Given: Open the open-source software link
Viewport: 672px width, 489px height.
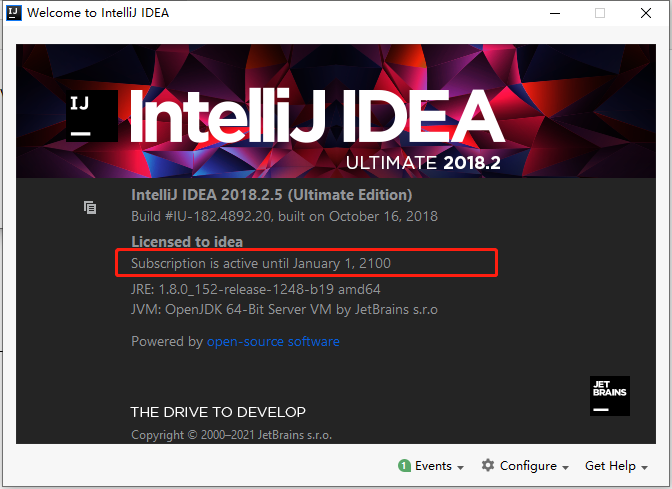Looking at the screenshot, I should point(273,342).
